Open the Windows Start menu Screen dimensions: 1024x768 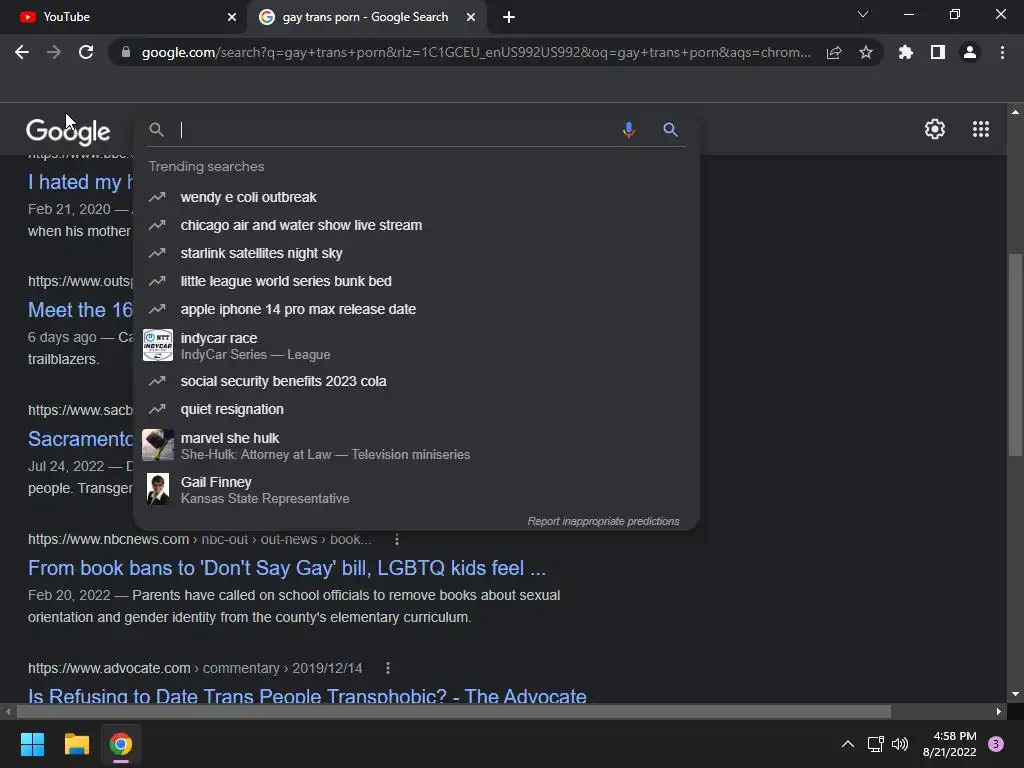point(32,744)
